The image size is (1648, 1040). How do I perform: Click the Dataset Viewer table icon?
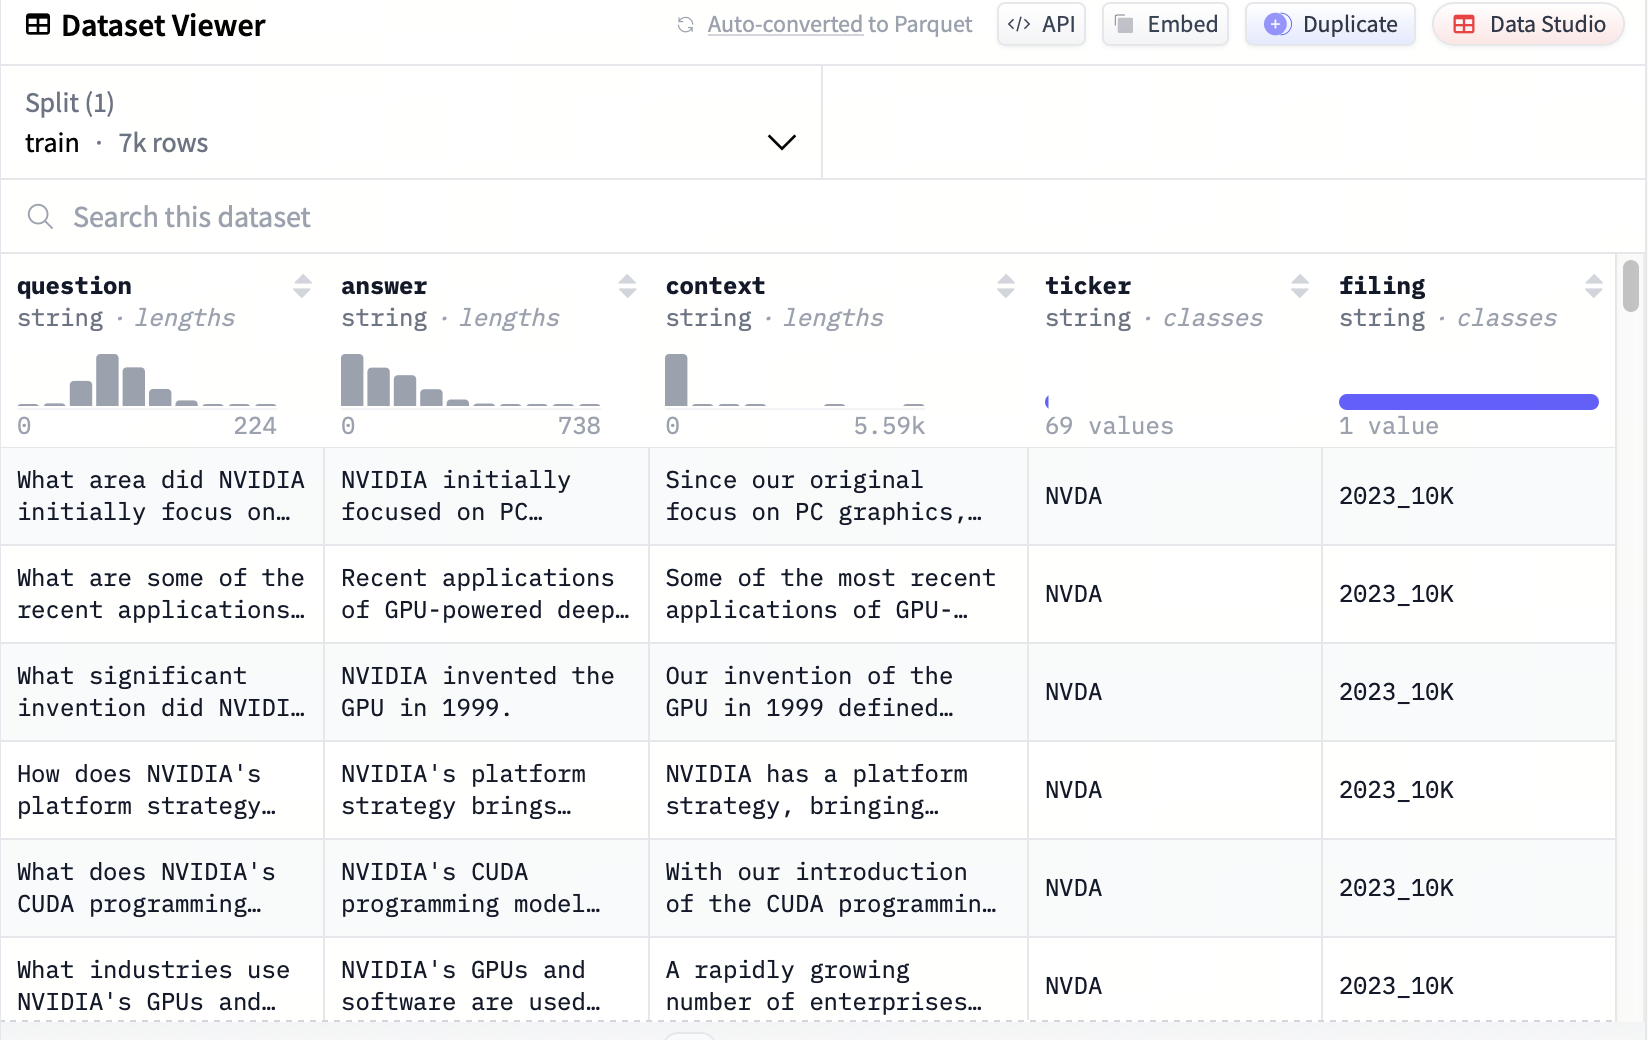click(x=38, y=25)
